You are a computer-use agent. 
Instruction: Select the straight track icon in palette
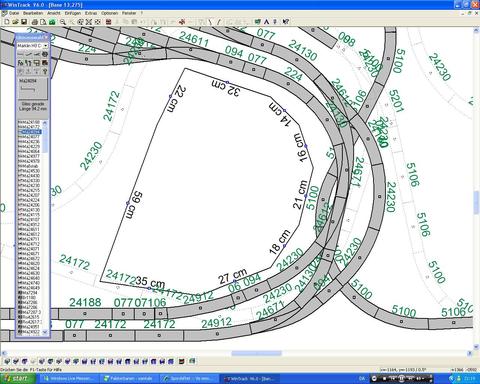[21, 54]
